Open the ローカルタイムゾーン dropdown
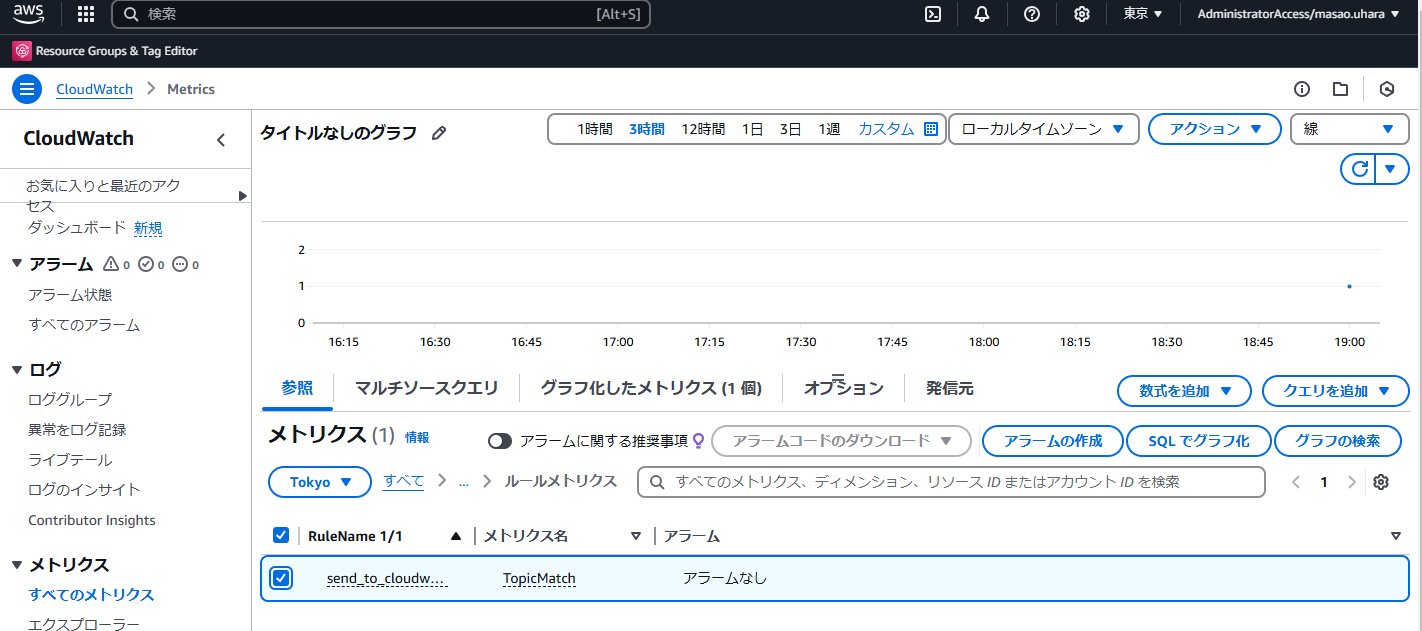1422x631 pixels. point(1043,129)
